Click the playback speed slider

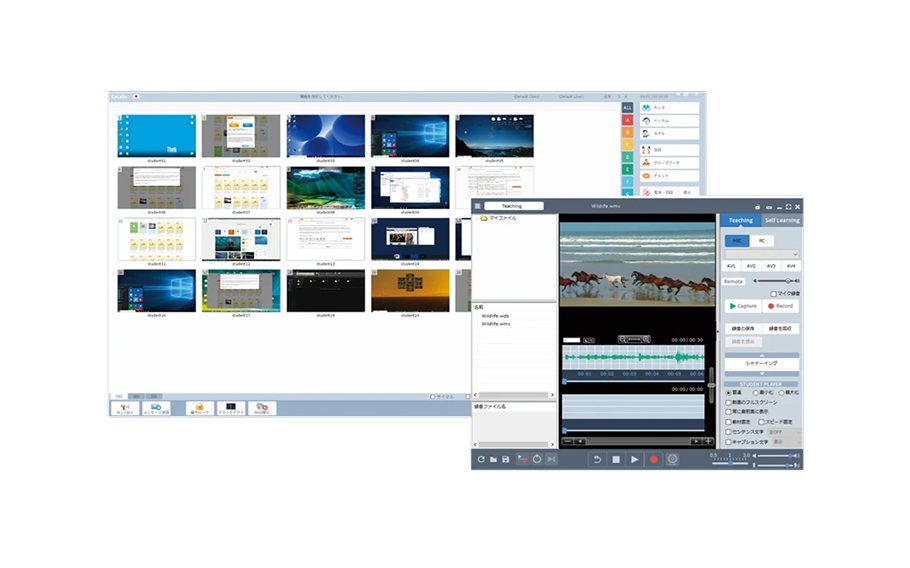730,462
